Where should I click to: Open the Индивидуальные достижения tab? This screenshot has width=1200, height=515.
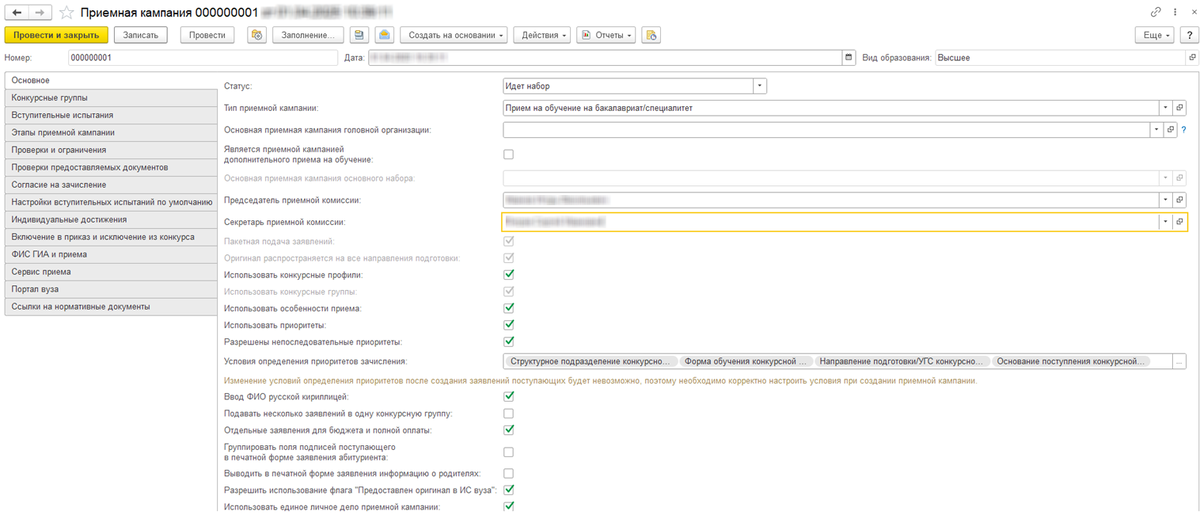(x=110, y=219)
